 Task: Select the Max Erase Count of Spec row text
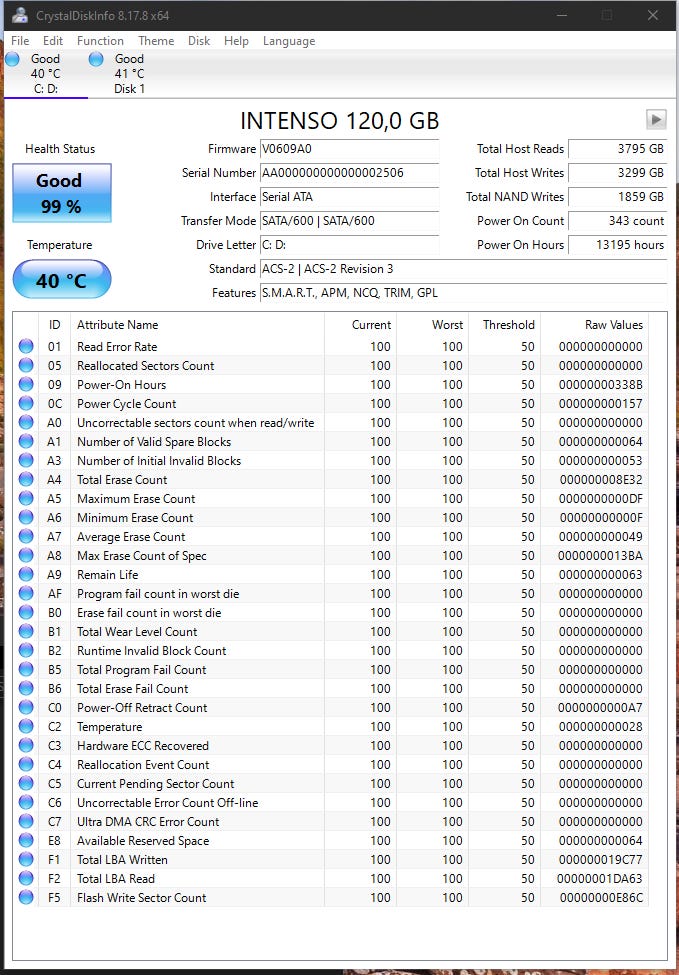(x=142, y=556)
